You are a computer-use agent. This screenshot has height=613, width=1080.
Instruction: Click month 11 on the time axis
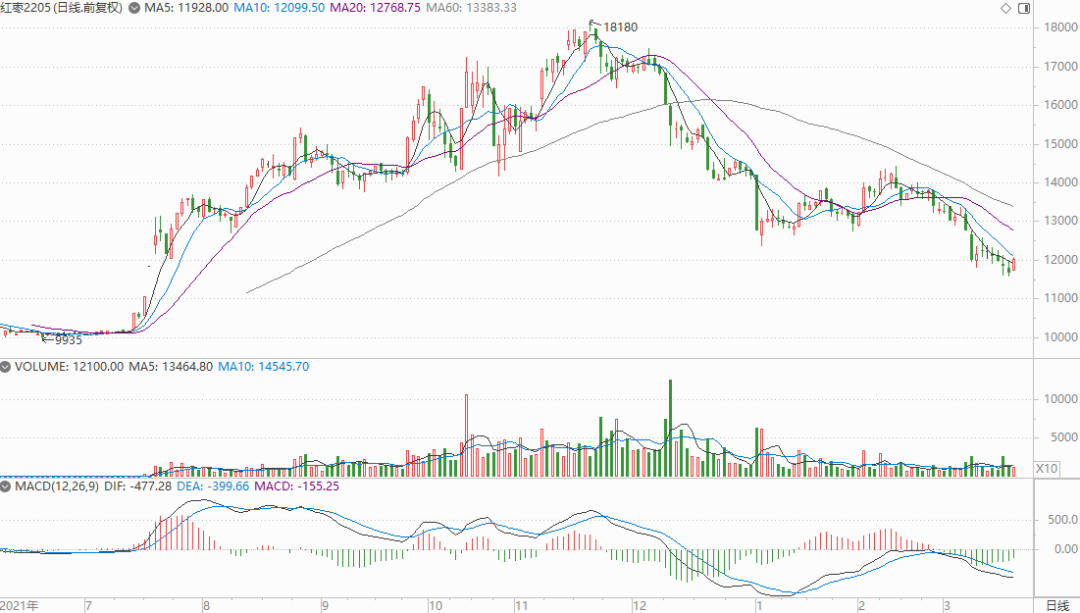(521, 606)
